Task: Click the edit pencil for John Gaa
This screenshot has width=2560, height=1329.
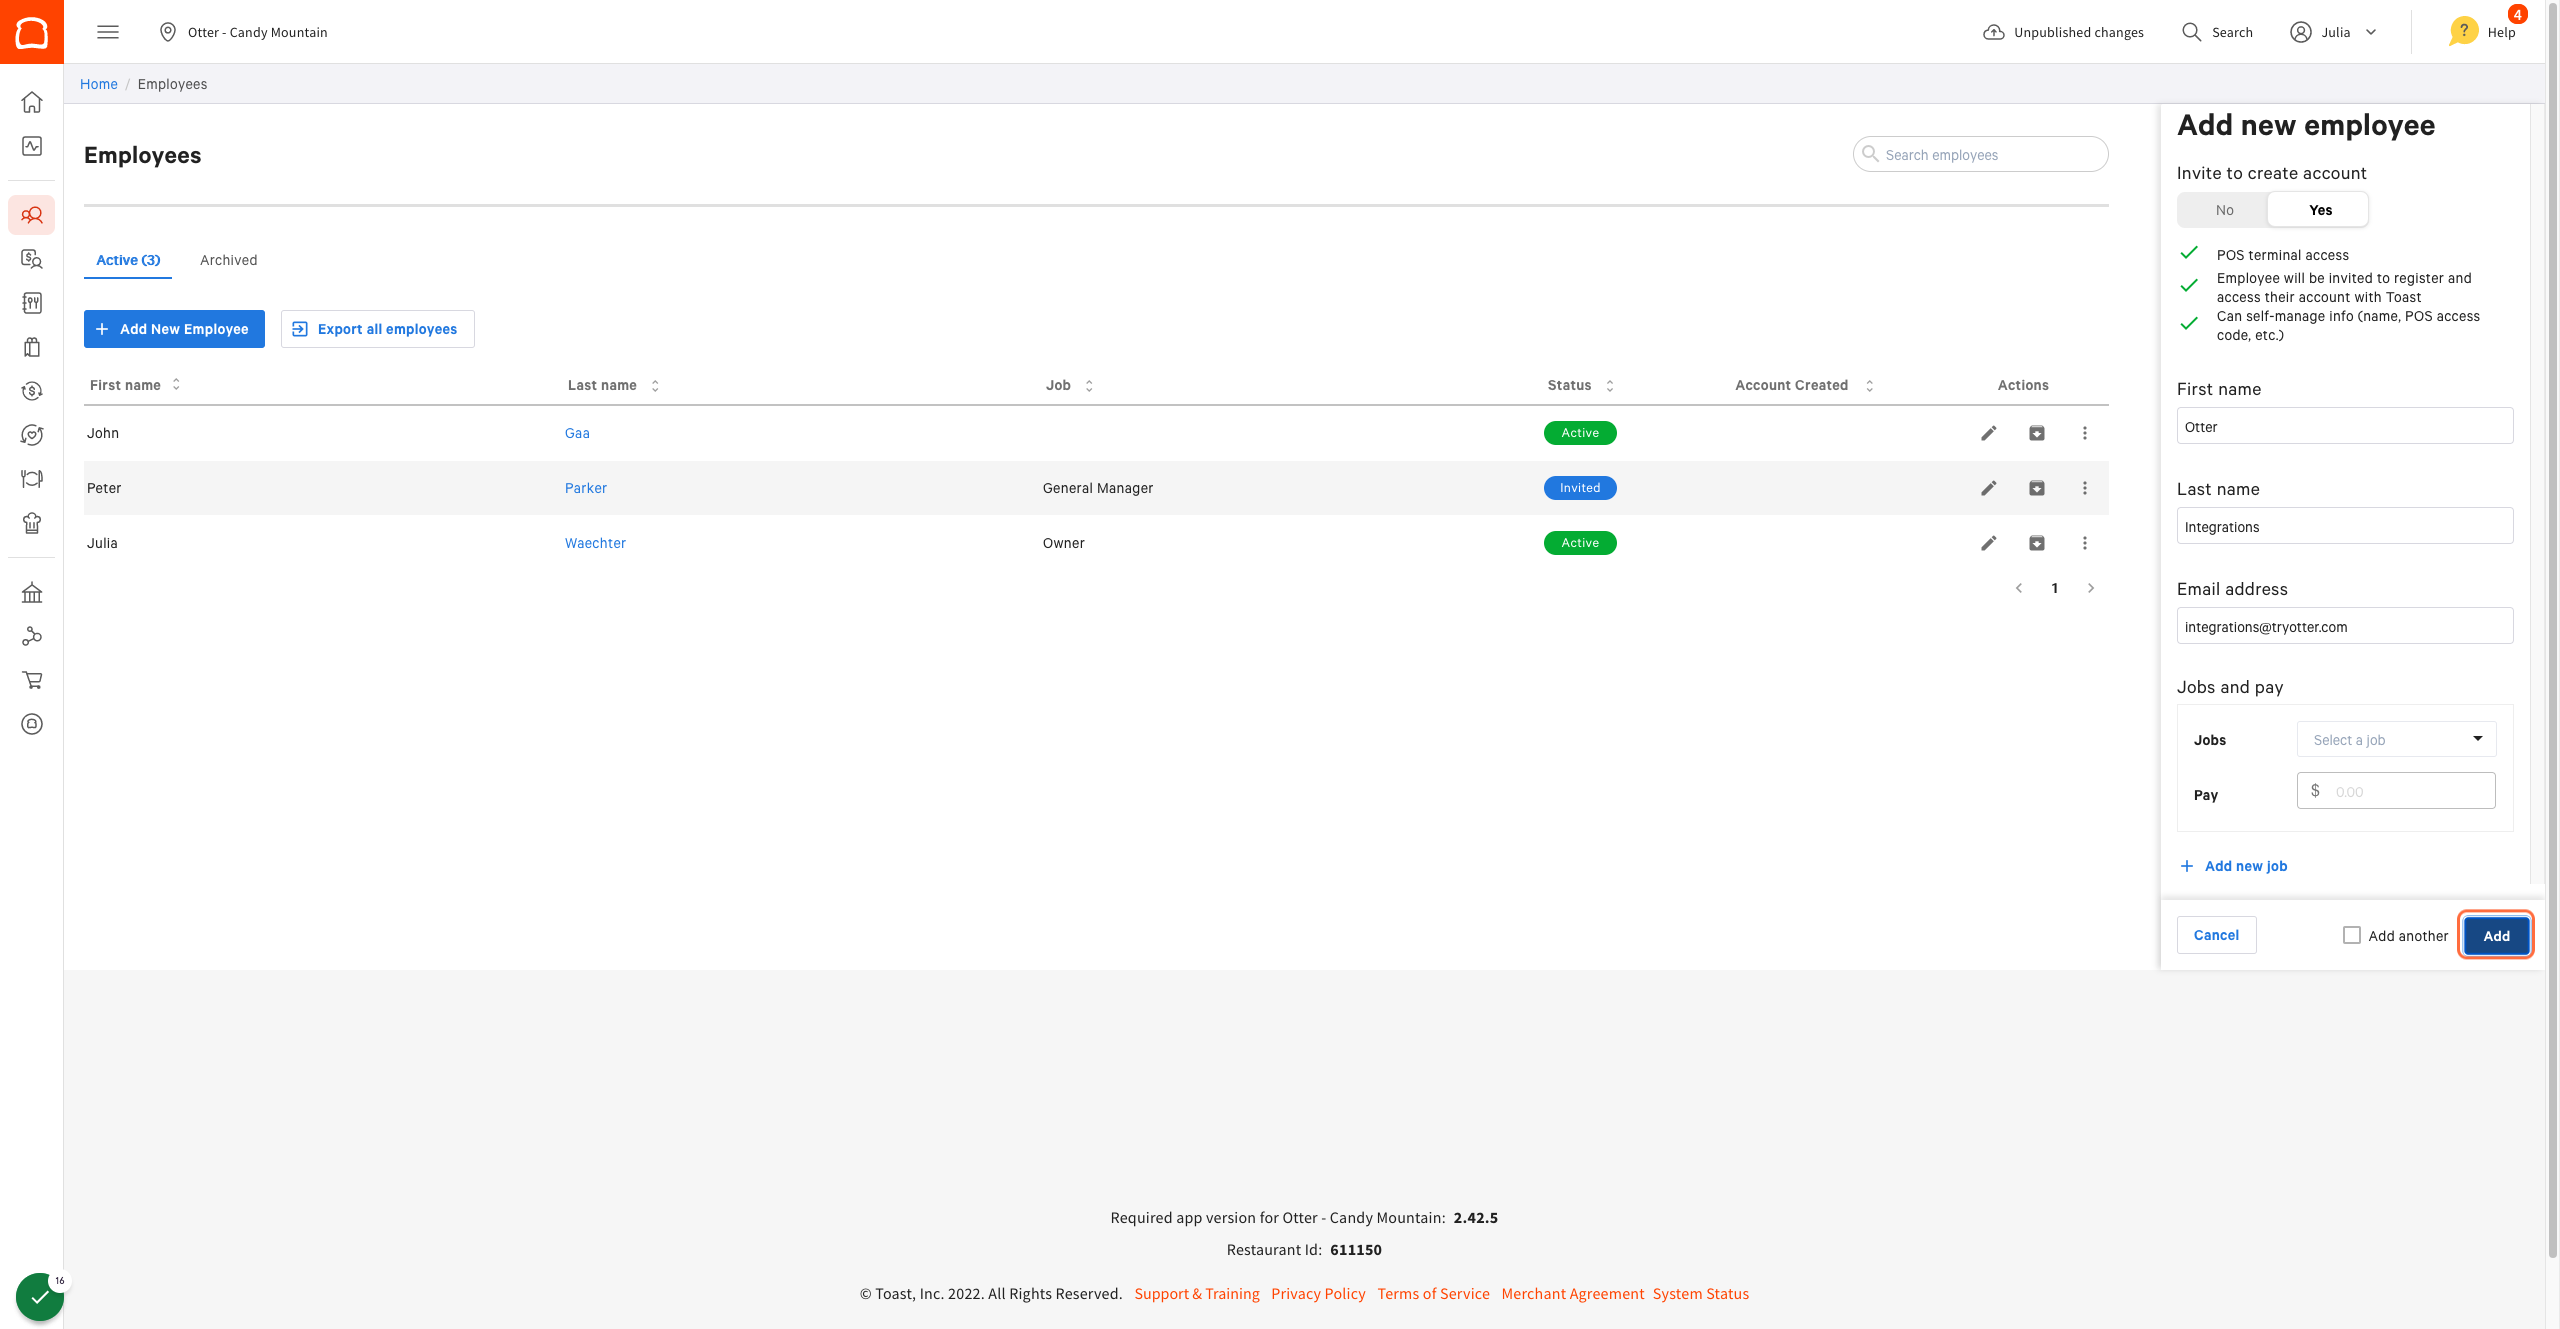Action: pos(1988,433)
